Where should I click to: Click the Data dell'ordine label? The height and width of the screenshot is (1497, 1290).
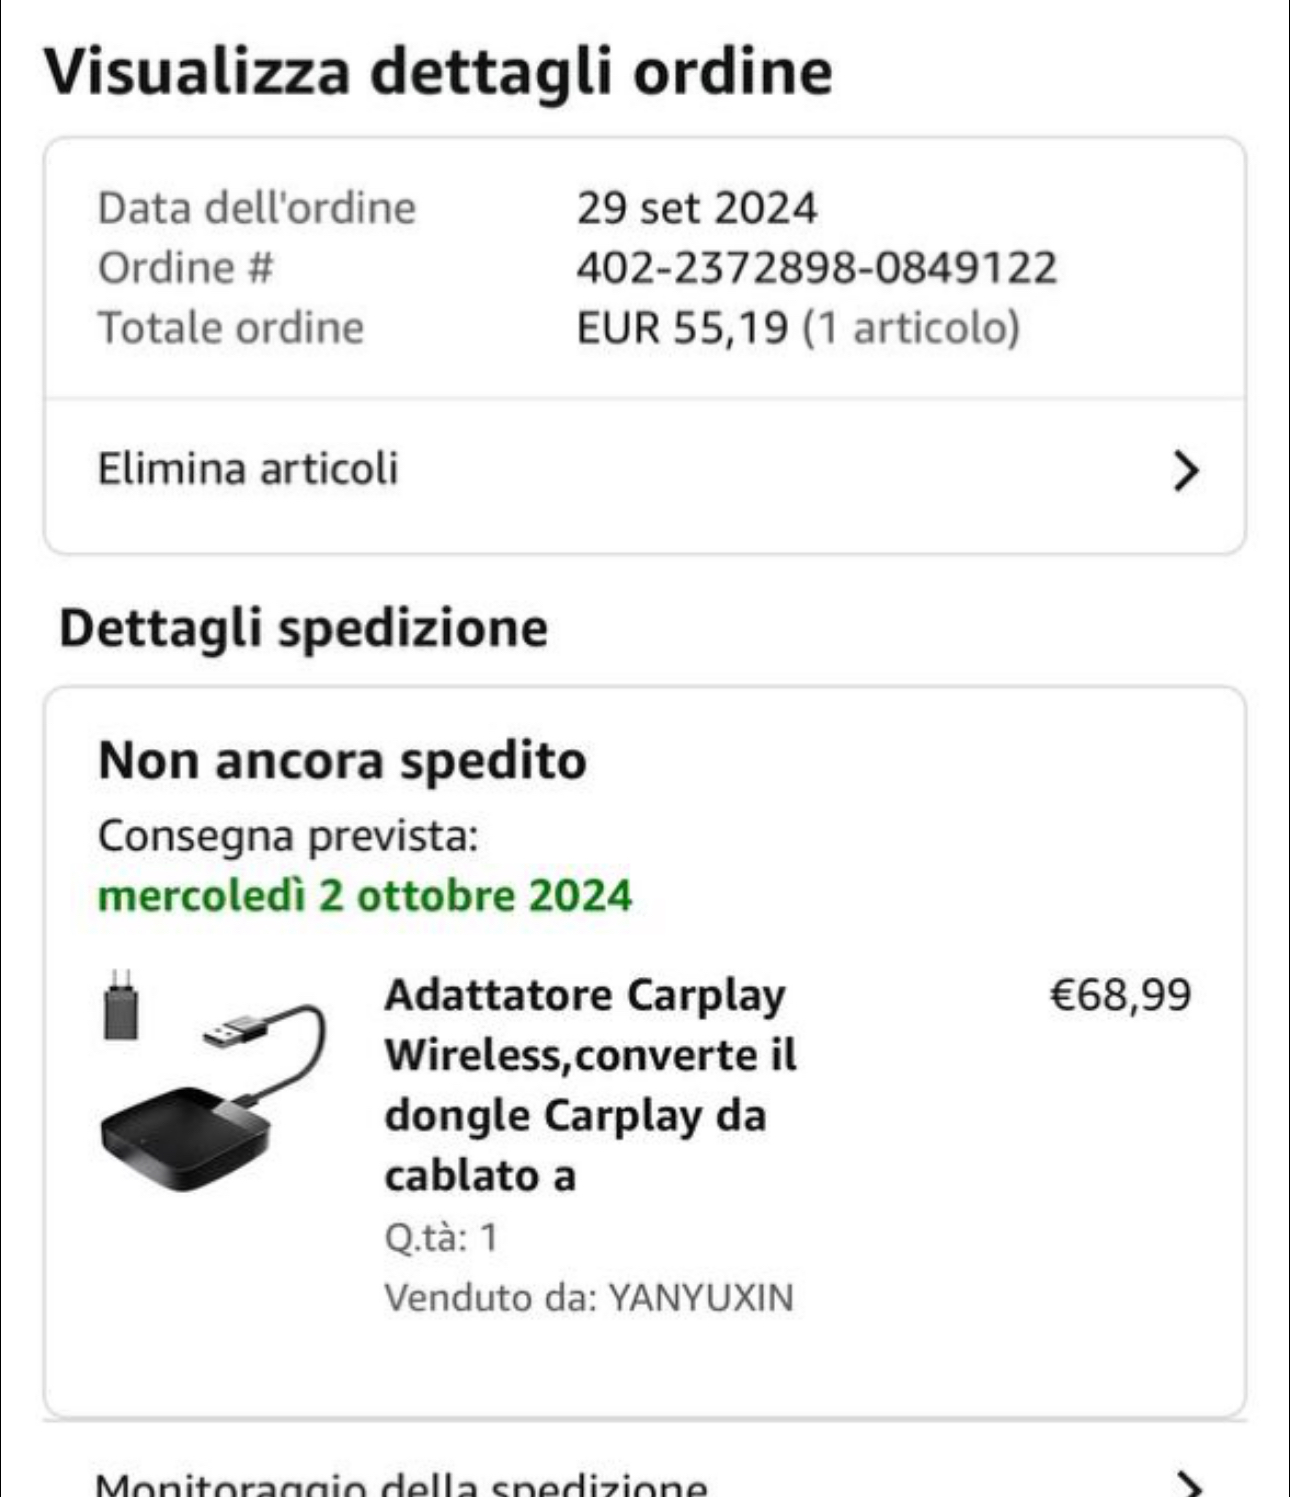pyautogui.click(x=257, y=208)
